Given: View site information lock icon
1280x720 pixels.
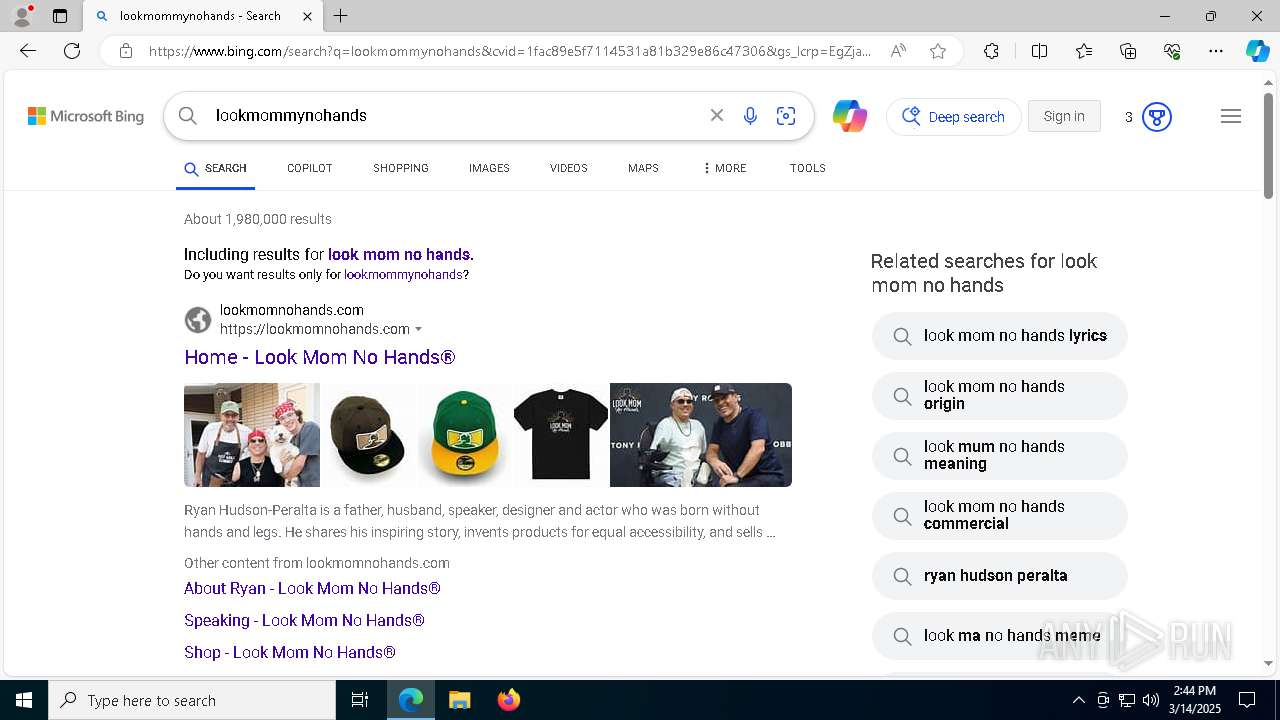Looking at the screenshot, I should 126,51.
